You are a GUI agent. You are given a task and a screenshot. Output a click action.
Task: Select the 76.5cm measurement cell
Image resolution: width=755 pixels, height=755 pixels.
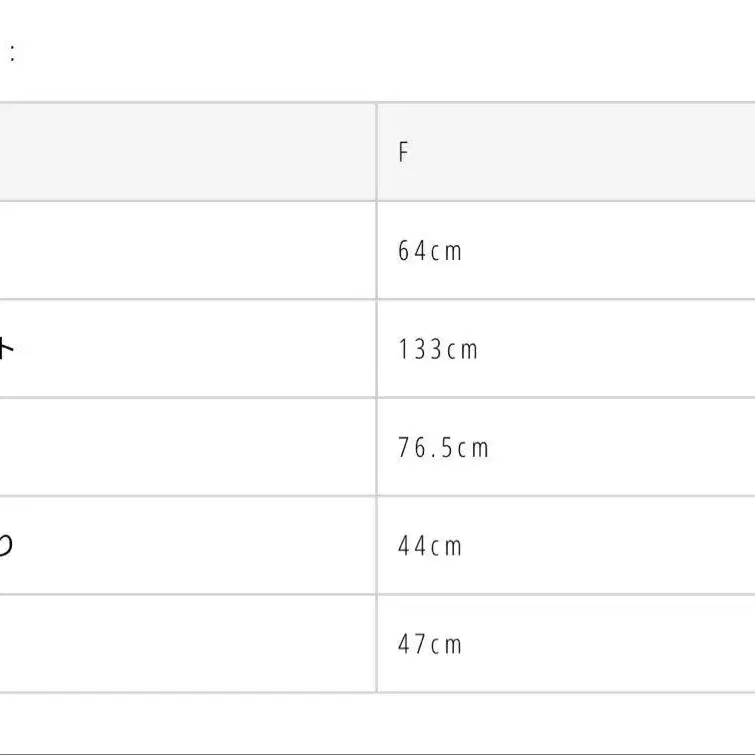coord(443,447)
